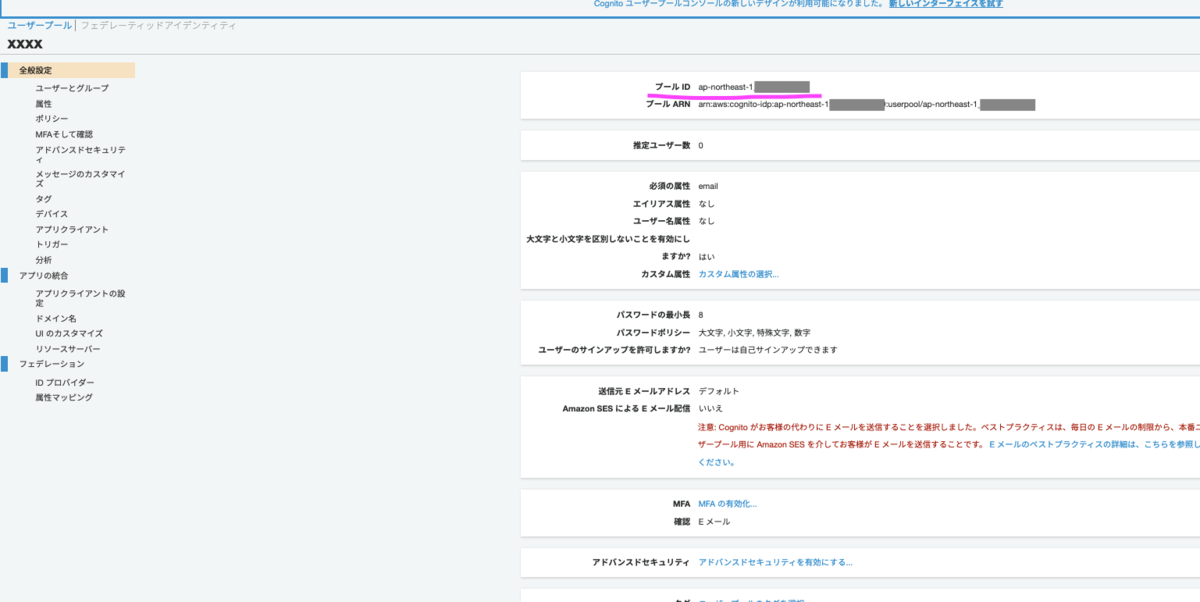
Task: Click the 必須の属性 value email
Action: [x=708, y=186]
